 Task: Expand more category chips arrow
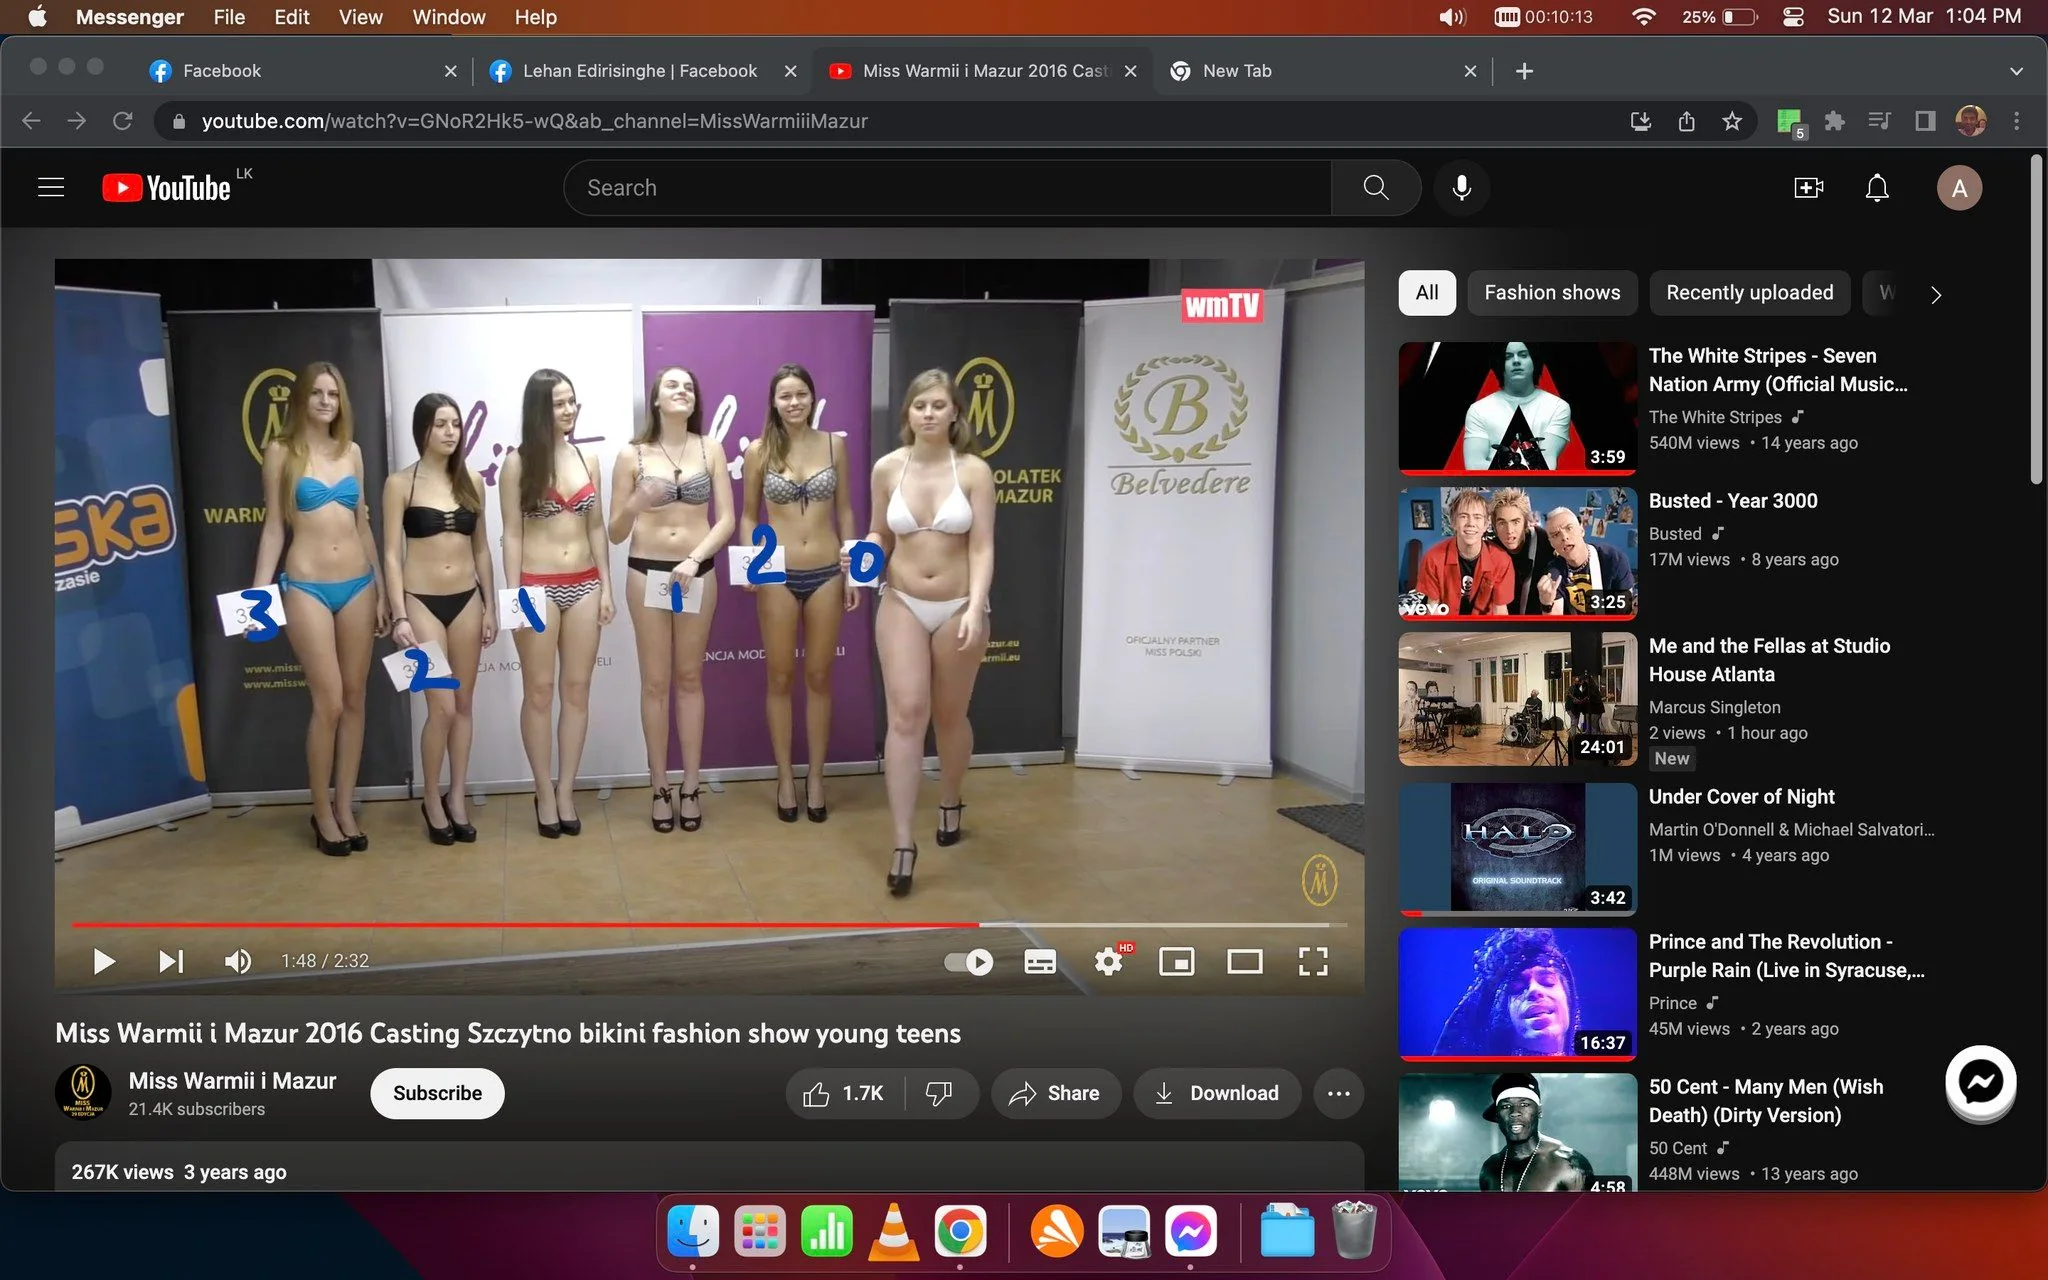pyautogui.click(x=1935, y=294)
